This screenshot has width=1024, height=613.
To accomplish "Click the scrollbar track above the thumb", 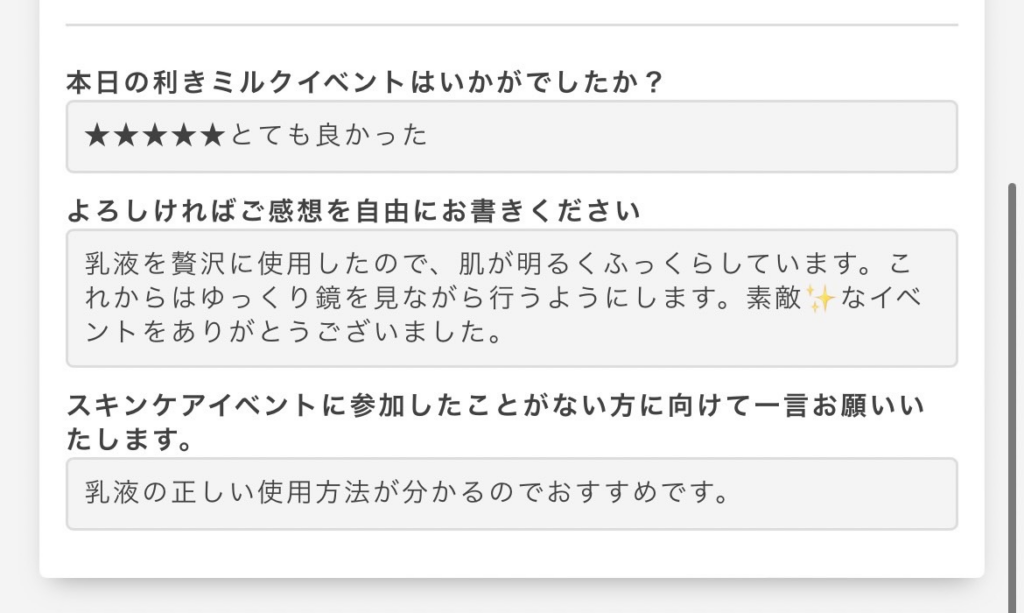I will click(x=1013, y=91).
